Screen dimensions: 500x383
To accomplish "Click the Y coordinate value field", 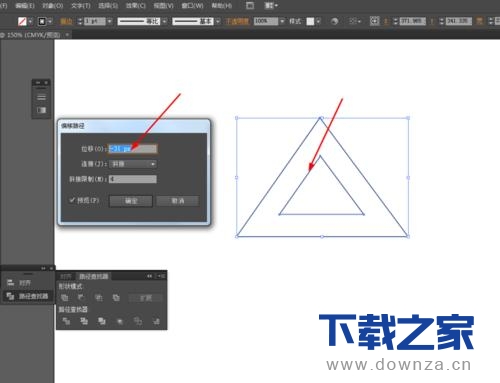I will click(459, 22).
